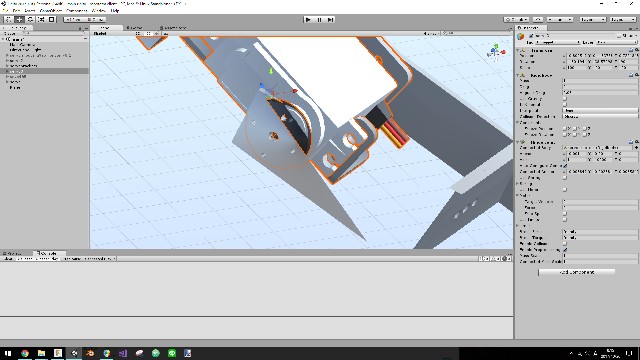
Task: Switch to the Asset Store tab
Action: click(173, 28)
